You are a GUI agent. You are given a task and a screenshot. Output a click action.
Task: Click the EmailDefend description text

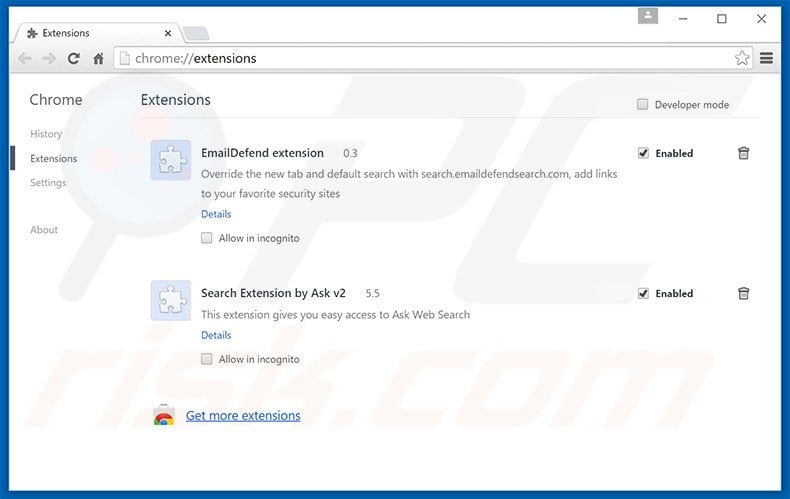pos(409,183)
